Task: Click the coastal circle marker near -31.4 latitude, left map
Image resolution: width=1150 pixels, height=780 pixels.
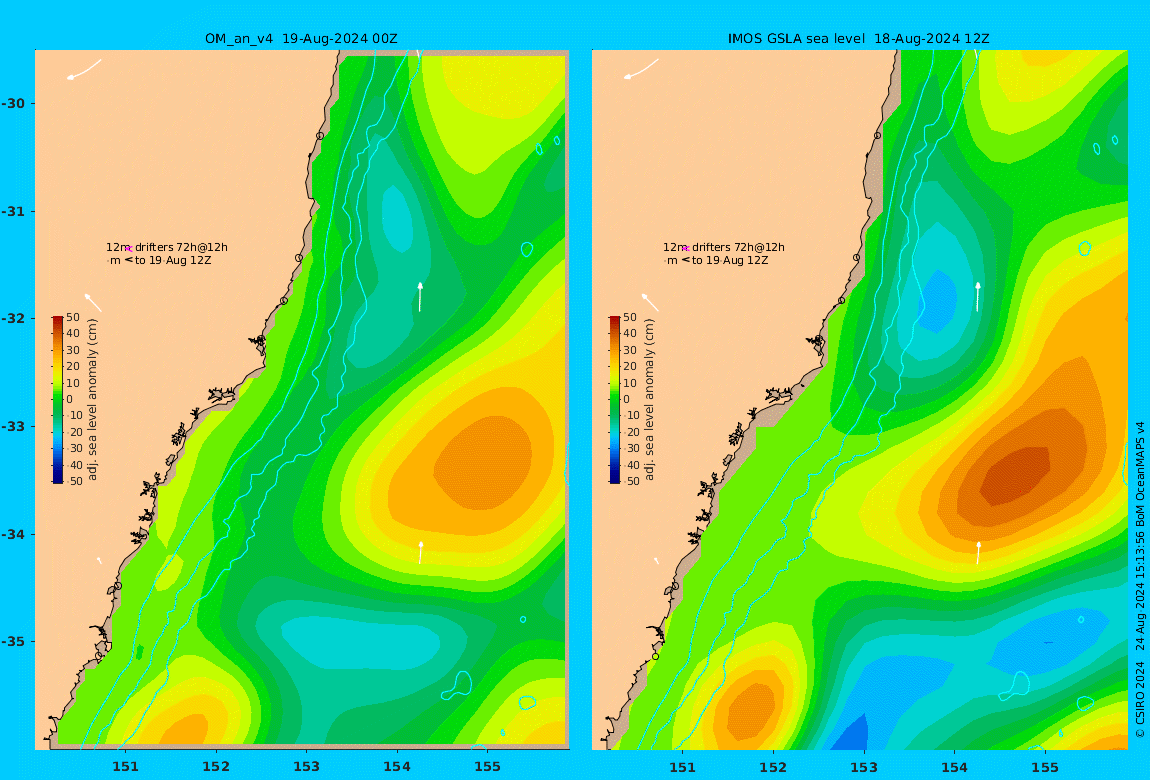Action: point(299,258)
